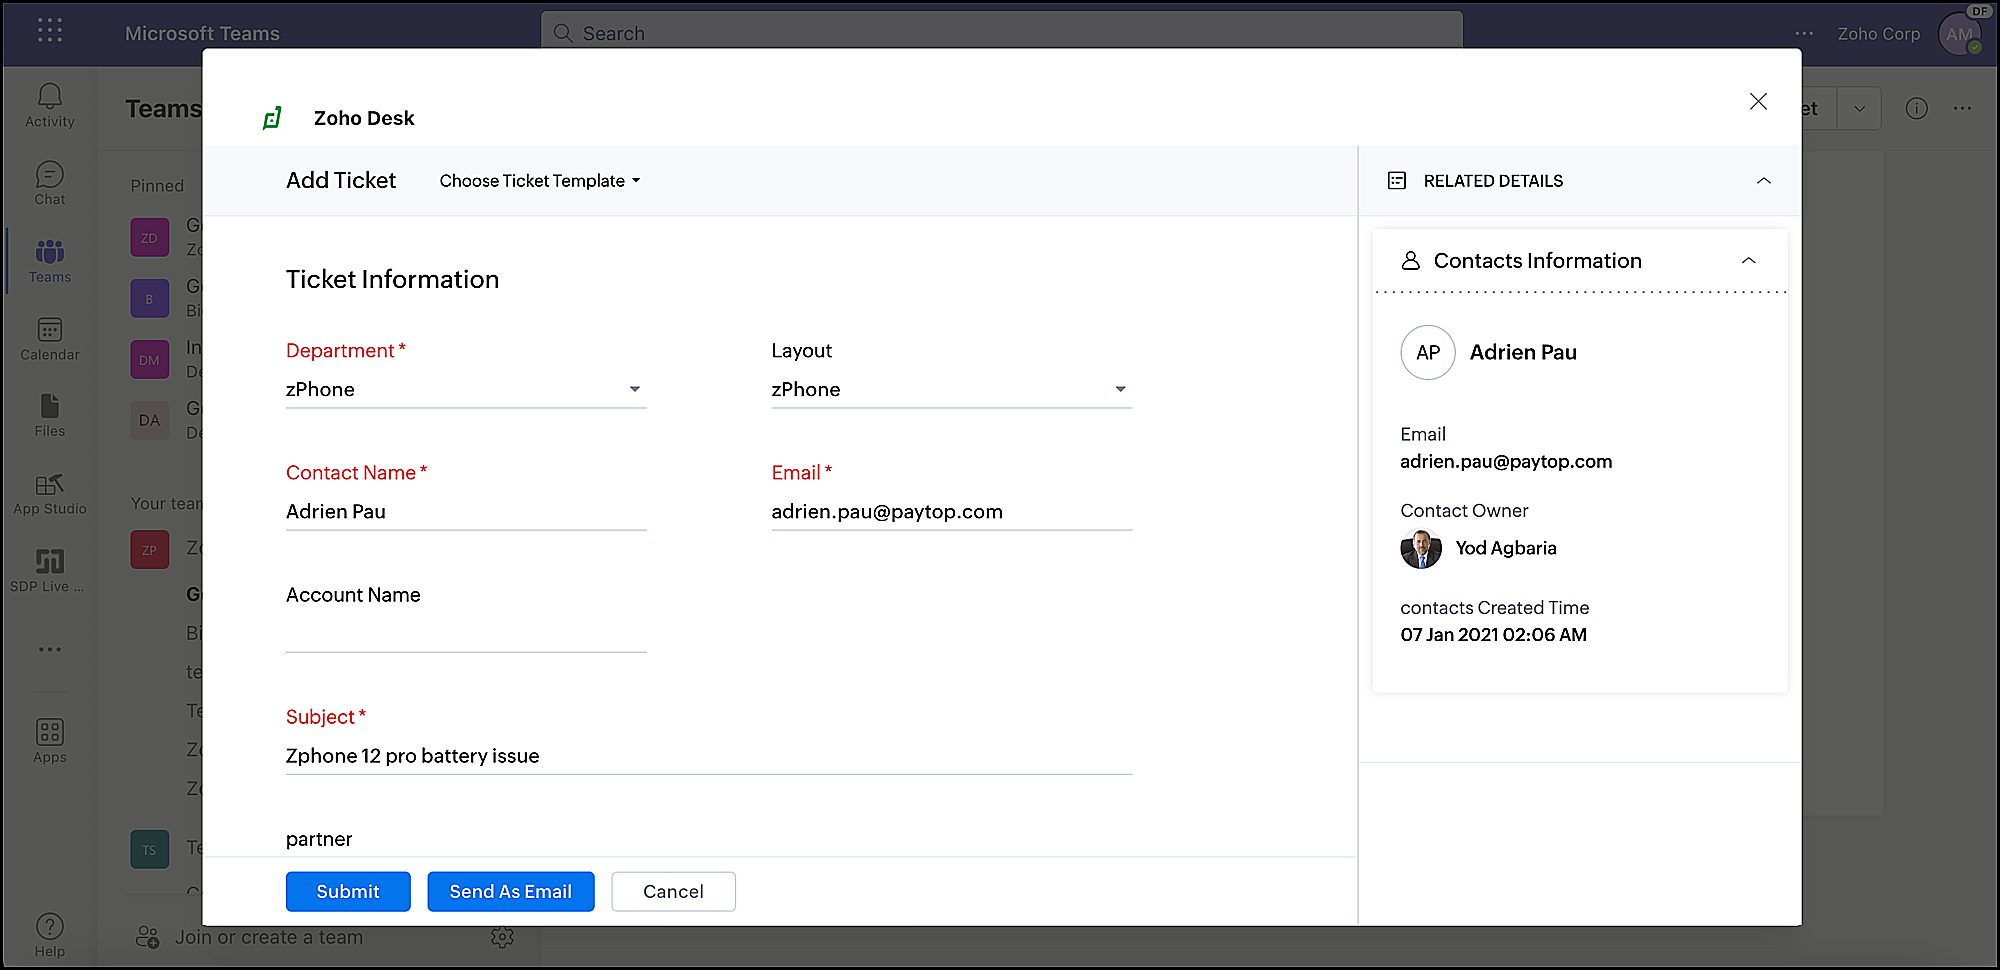
Task: Click the Adrien Pau contact name heading
Action: point(1523,352)
